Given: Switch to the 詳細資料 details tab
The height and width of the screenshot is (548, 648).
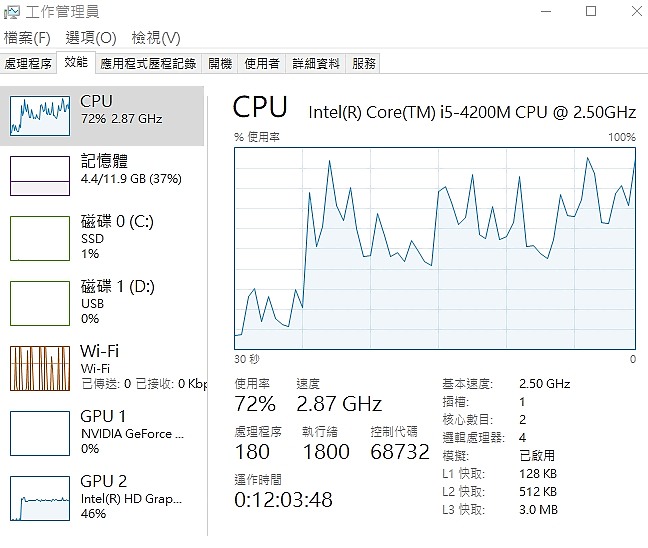Looking at the screenshot, I should coord(315,63).
